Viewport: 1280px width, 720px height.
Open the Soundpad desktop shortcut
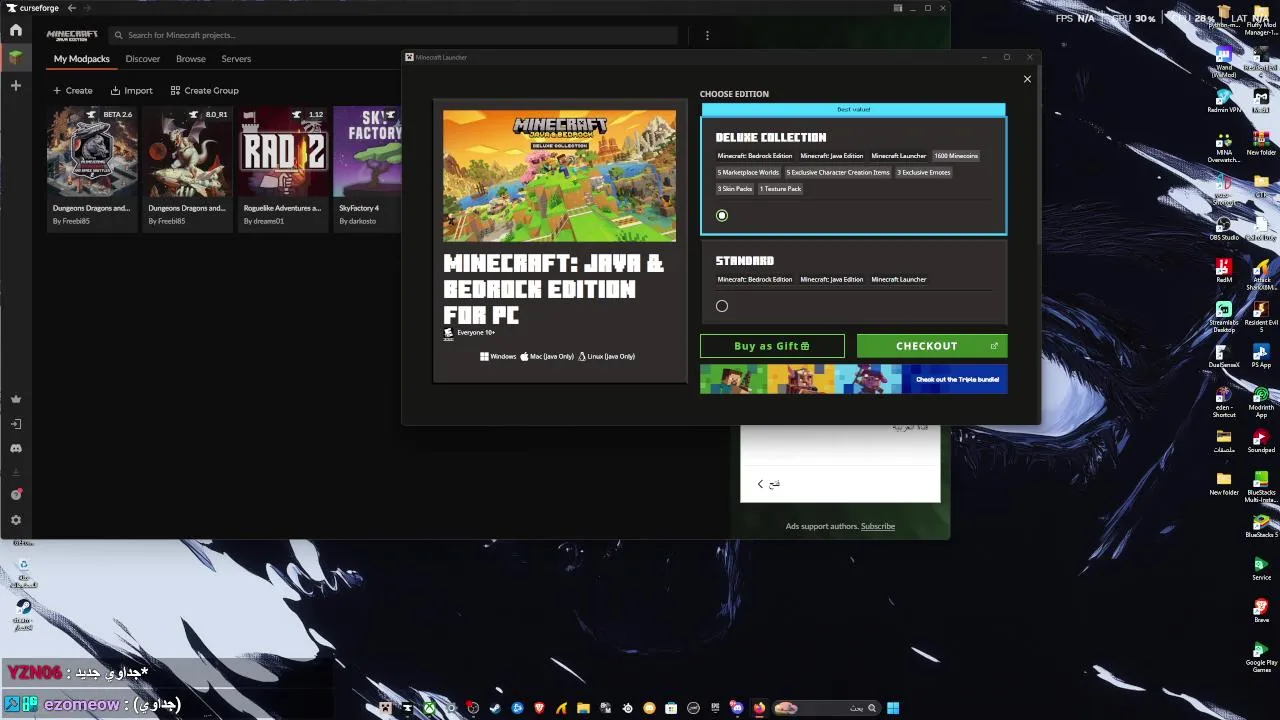[x=1261, y=440]
